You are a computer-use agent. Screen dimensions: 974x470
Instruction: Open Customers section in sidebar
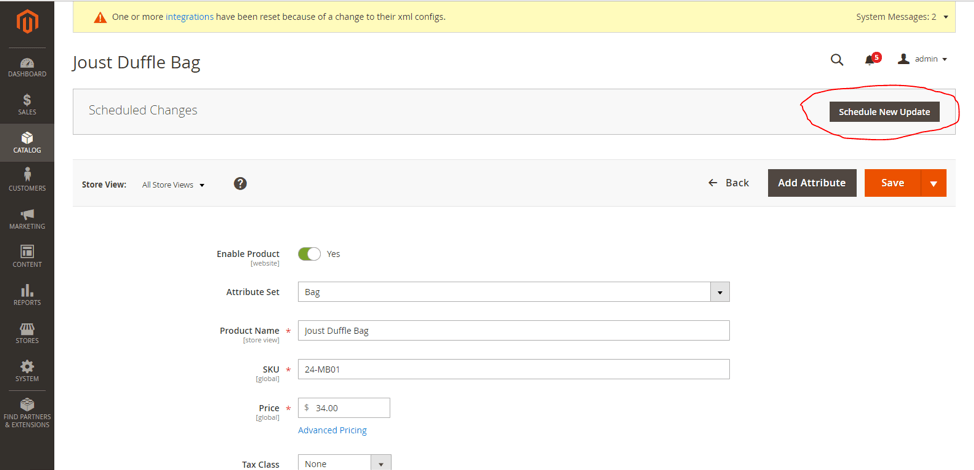27,181
